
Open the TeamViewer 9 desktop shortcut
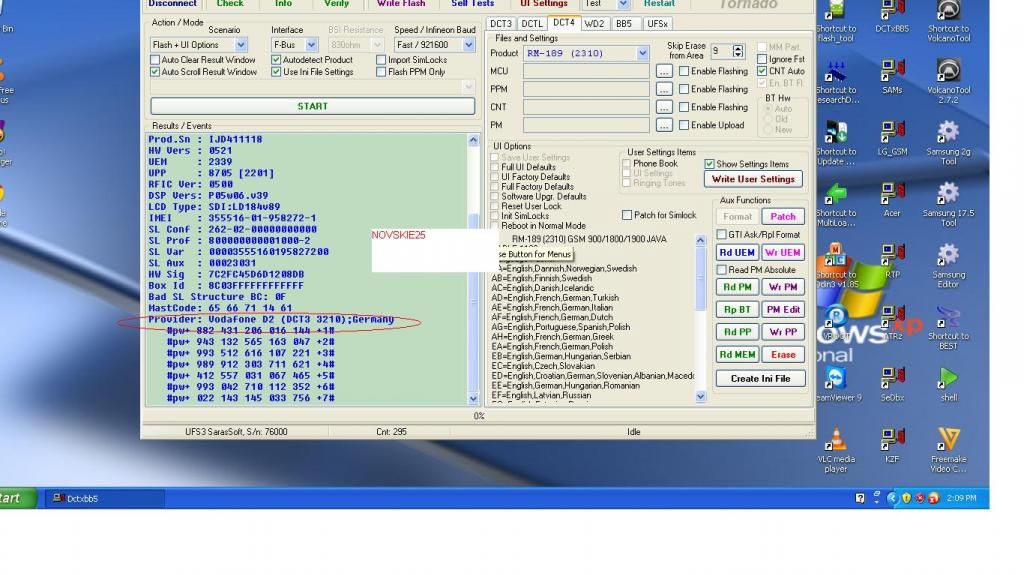836,378
